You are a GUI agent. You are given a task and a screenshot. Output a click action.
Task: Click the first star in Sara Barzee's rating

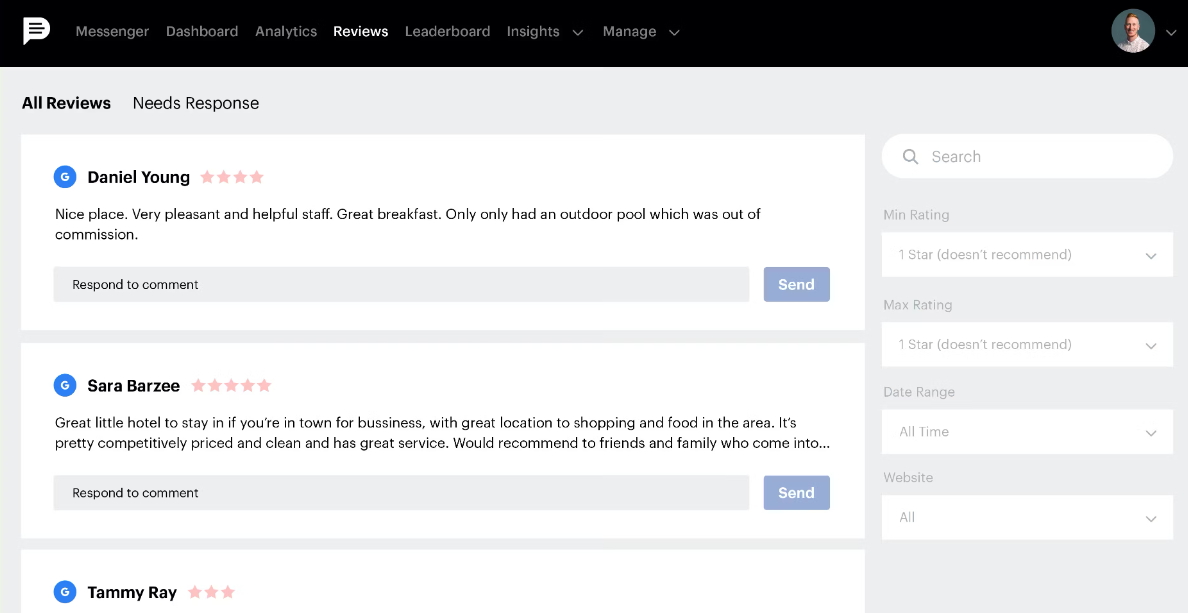coord(200,385)
